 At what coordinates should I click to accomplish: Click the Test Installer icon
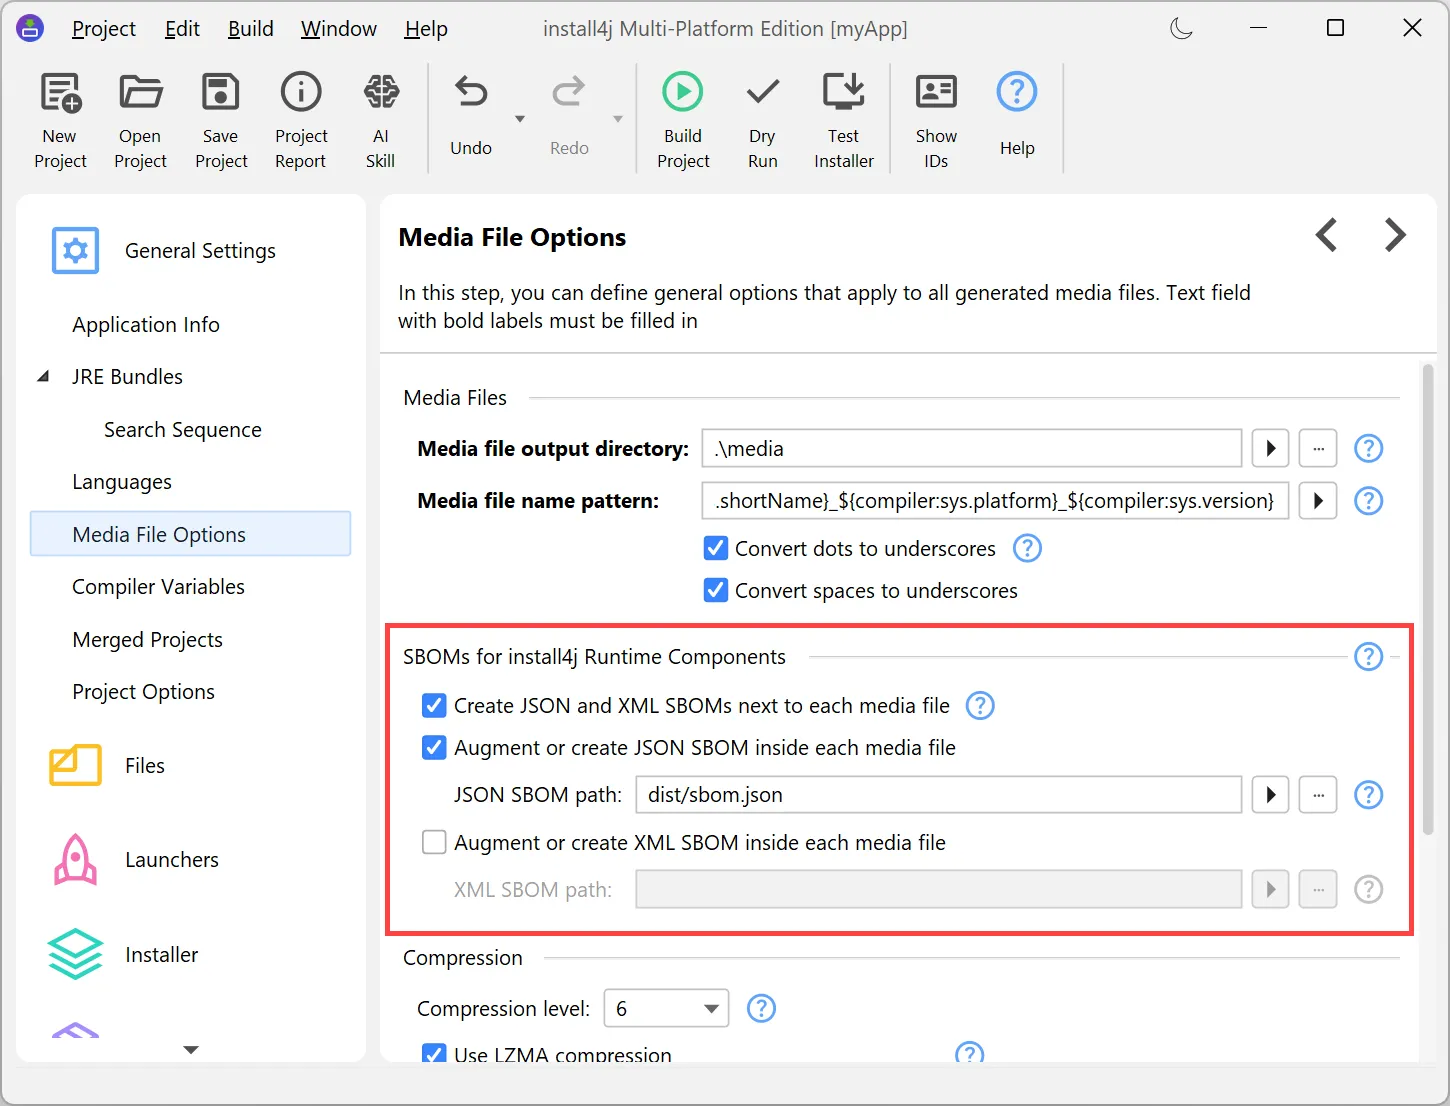844,93
